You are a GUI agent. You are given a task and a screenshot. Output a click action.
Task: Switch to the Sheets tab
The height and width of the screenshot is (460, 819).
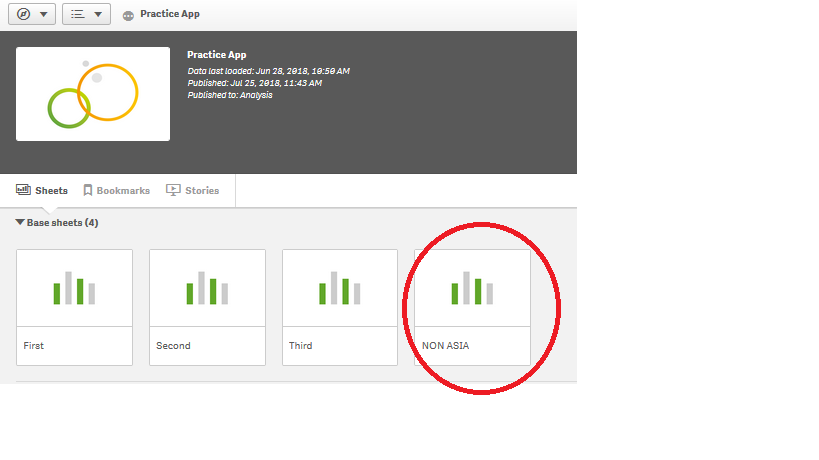pos(42,191)
